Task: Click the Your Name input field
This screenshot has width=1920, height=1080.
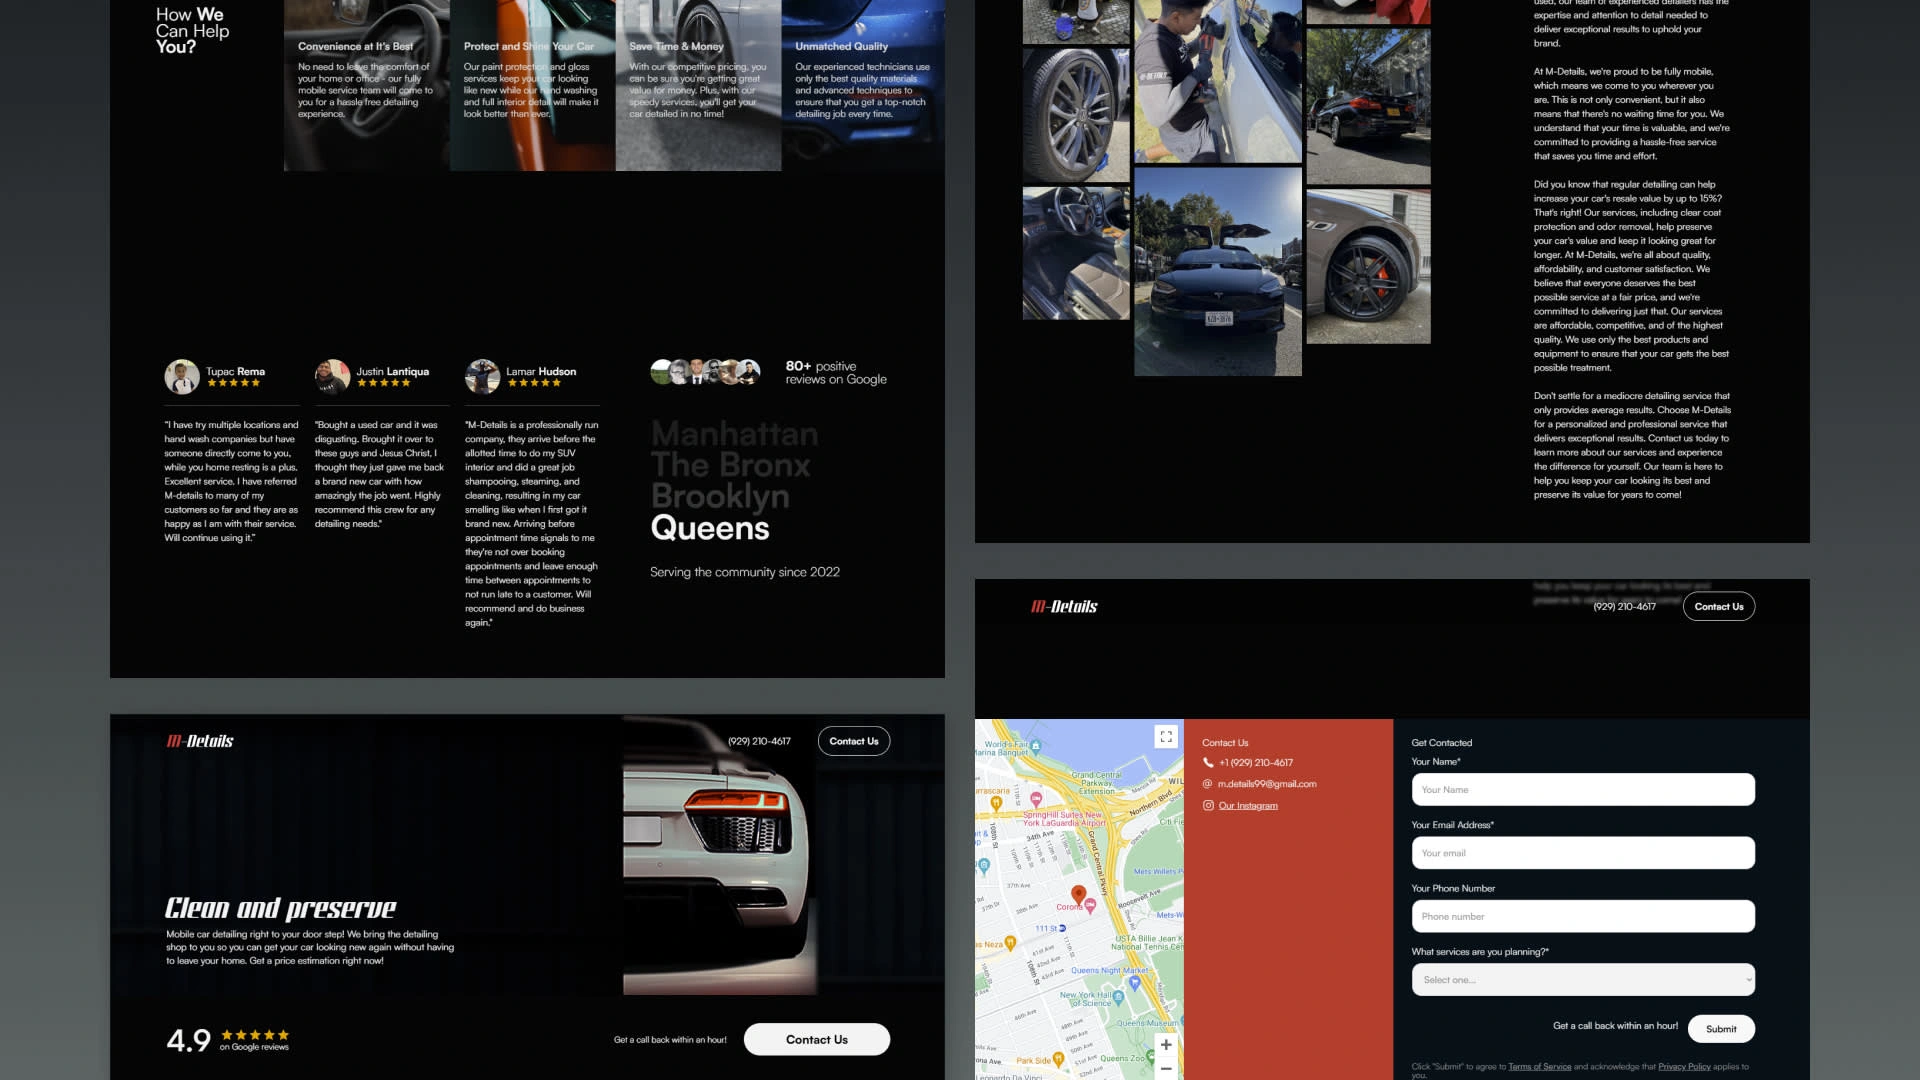Action: tap(1582, 790)
